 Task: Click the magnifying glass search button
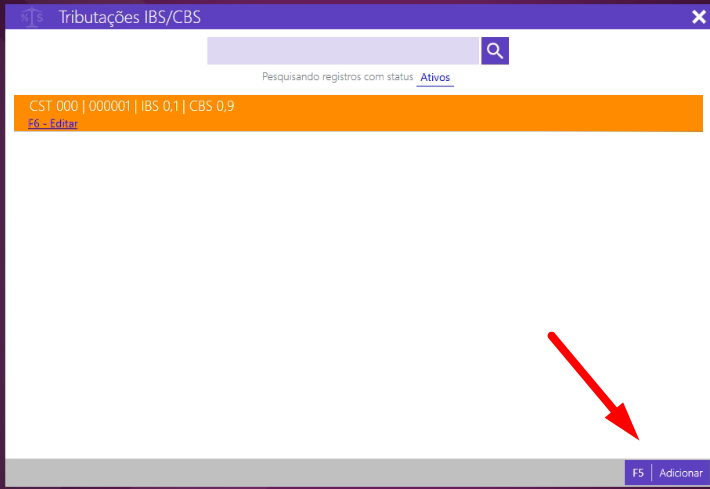pyautogui.click(x=495, y=51)
